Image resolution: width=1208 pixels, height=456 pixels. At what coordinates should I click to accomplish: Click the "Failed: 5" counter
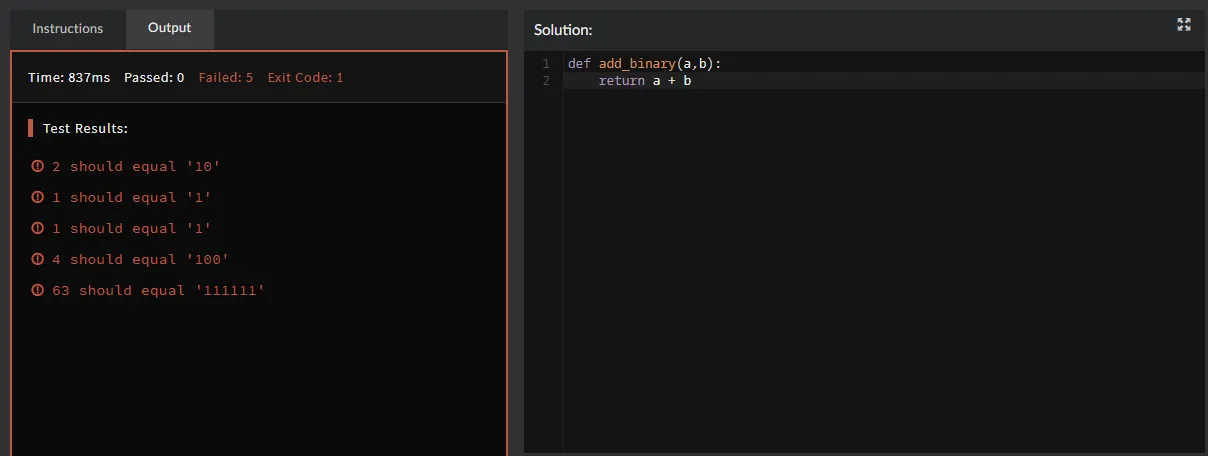tap(226, 77)
